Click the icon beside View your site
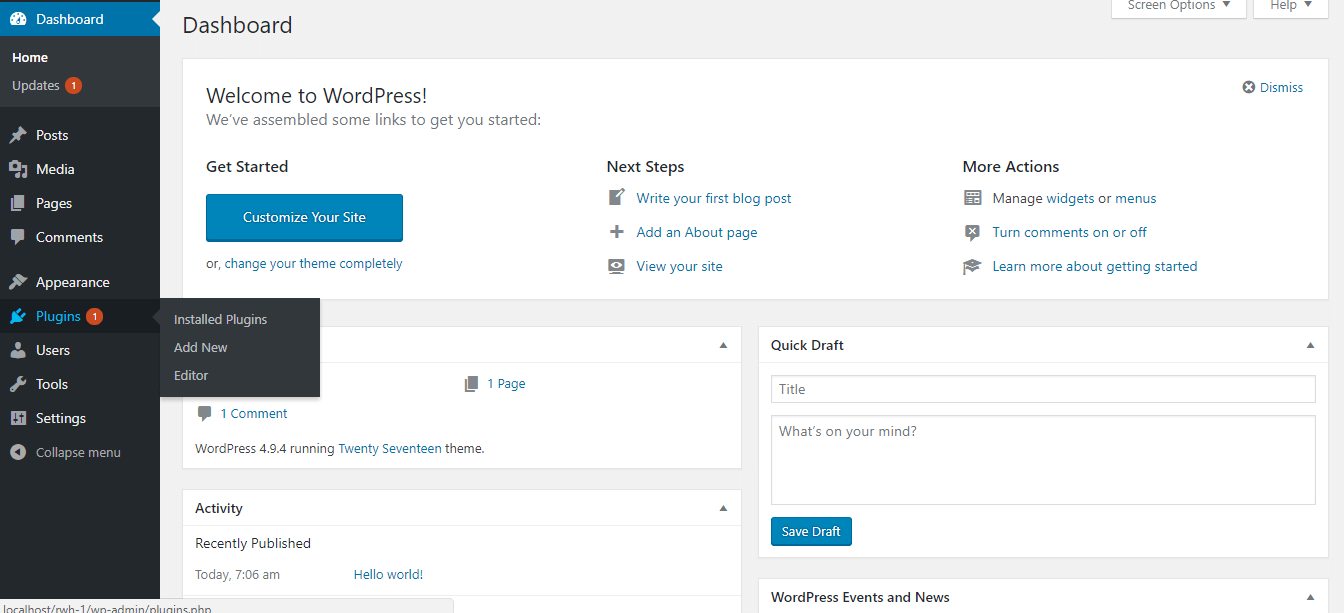 617,266
